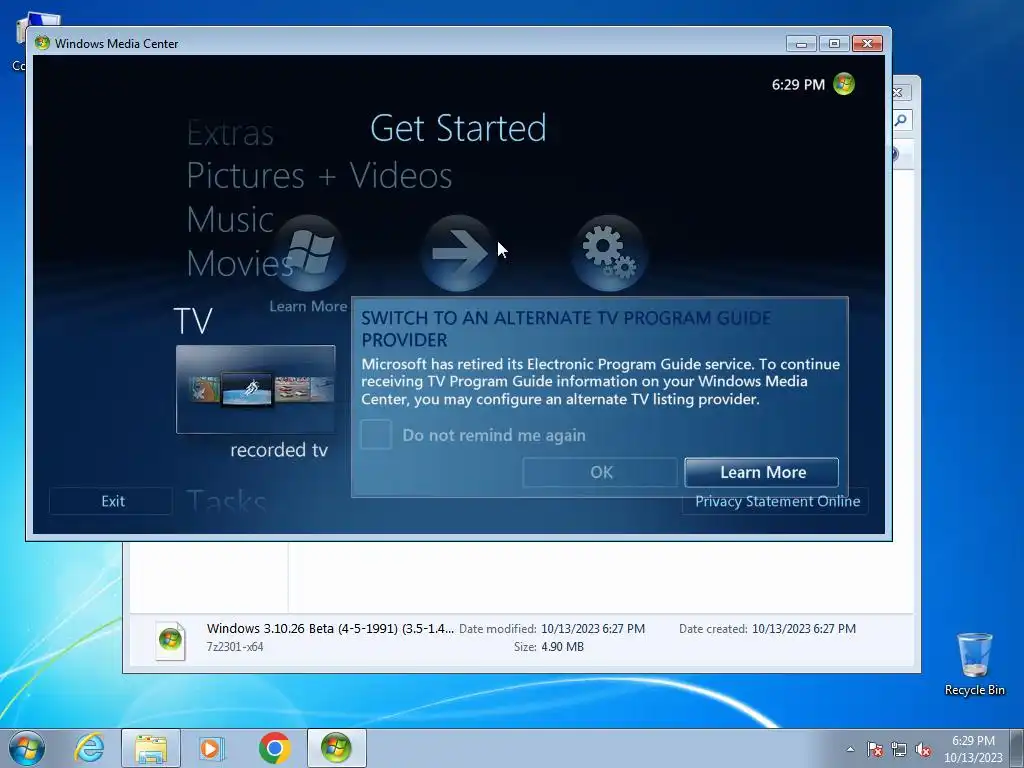This screenshot has width=1024, height=768.
Task: Minimize the Windows Media Center window
Action: pos(801,44)
